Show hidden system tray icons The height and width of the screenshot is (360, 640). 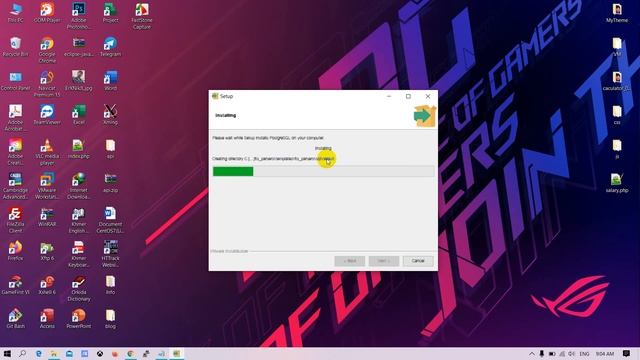click(531, 354)
